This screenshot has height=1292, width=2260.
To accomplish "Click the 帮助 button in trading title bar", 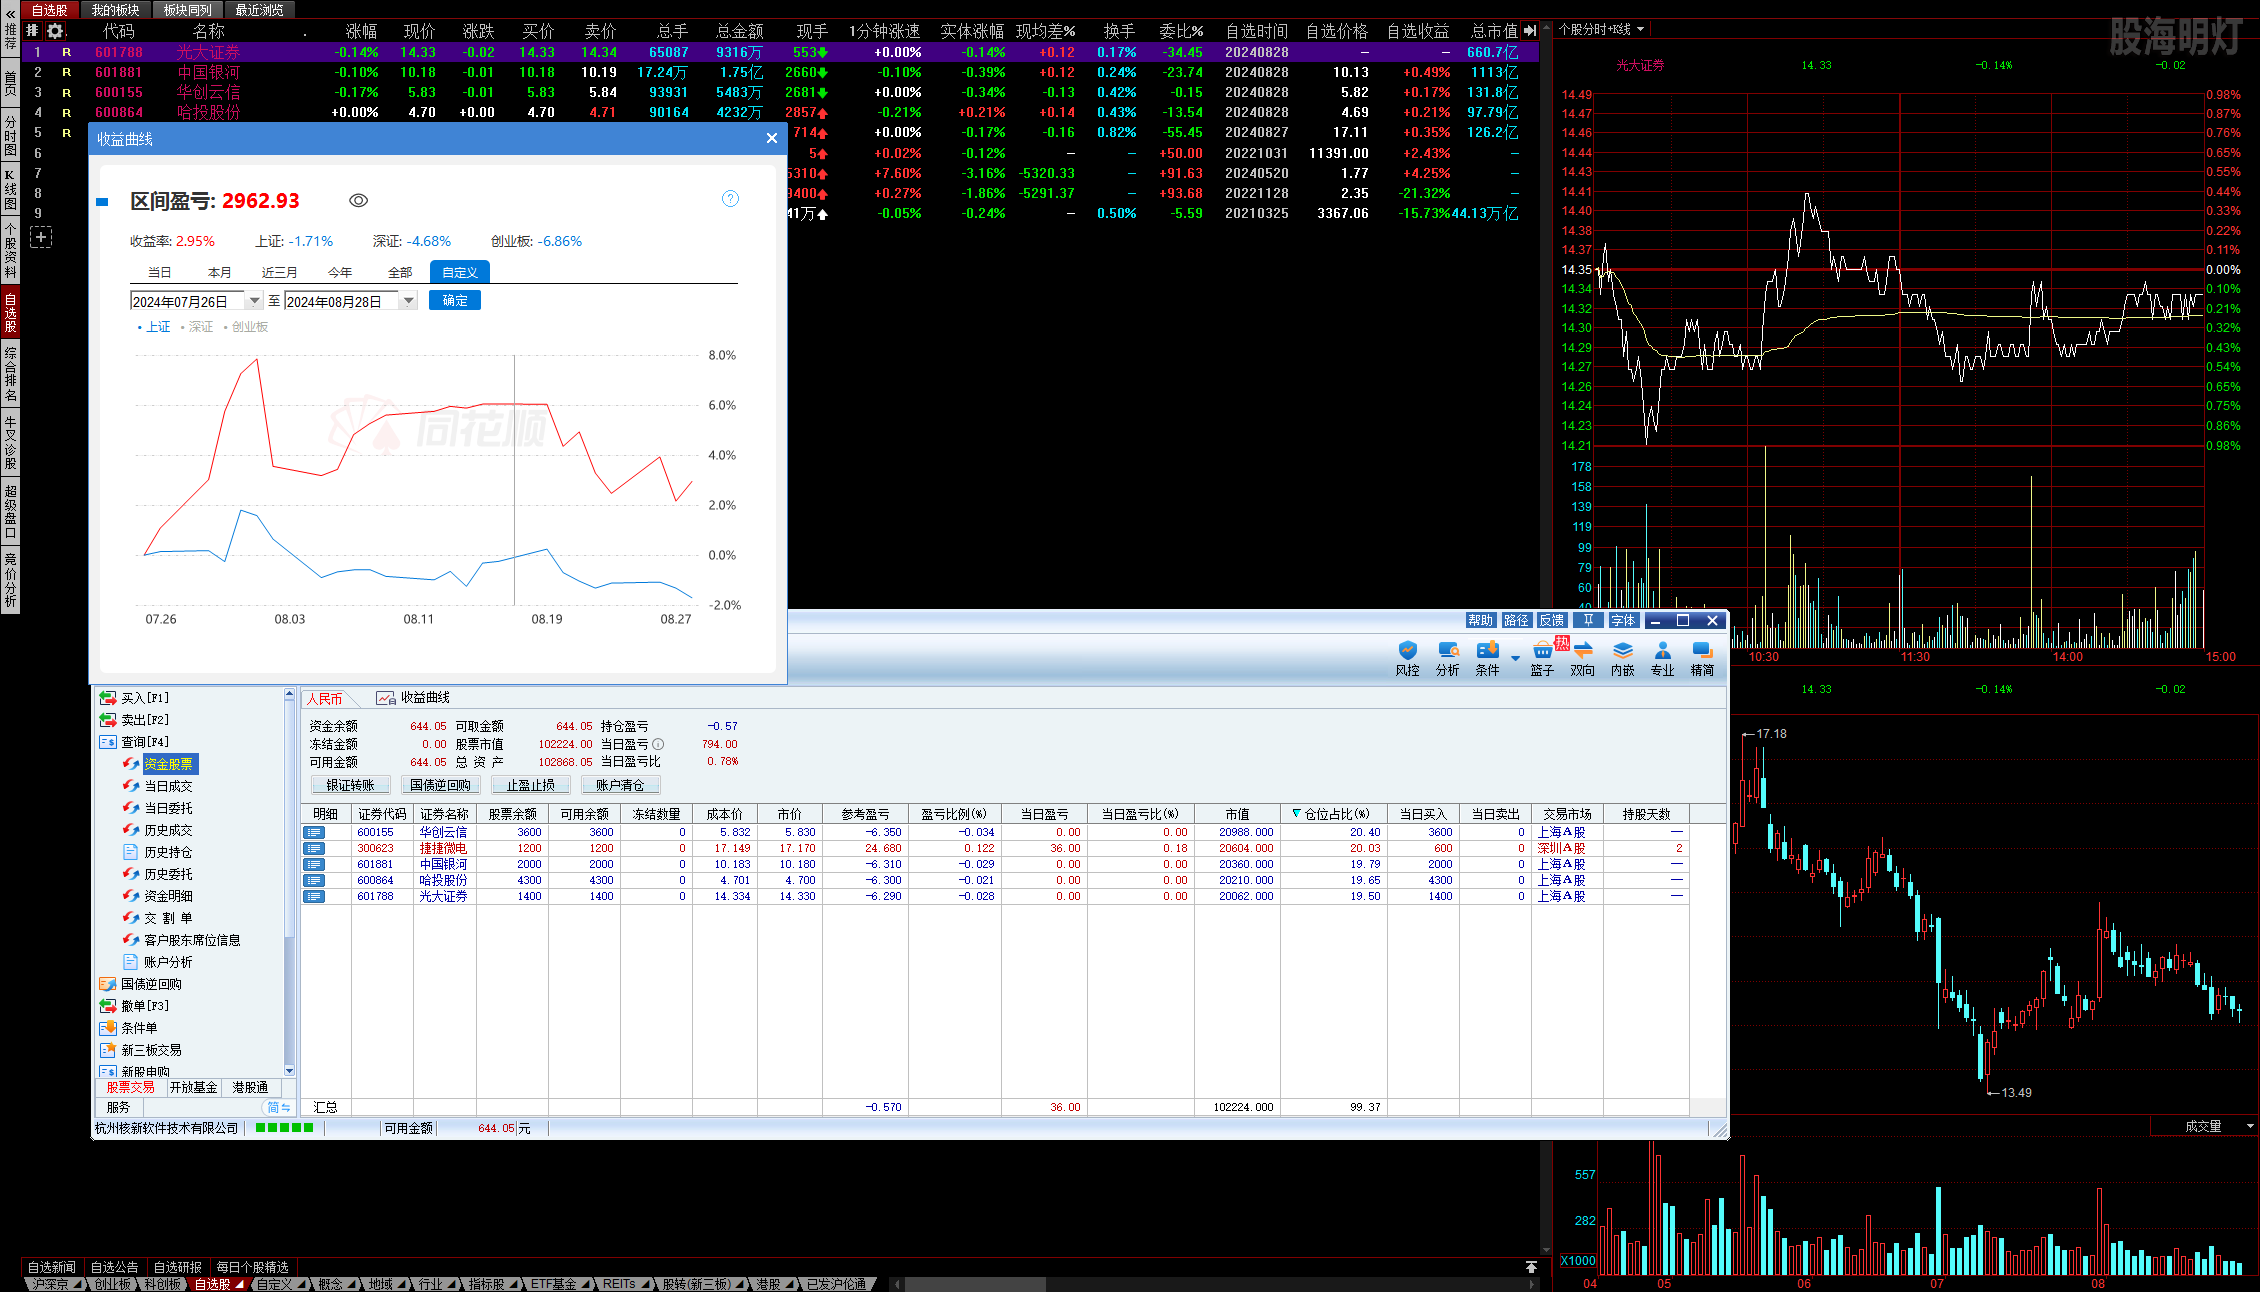I will (x=1480, y=620).
